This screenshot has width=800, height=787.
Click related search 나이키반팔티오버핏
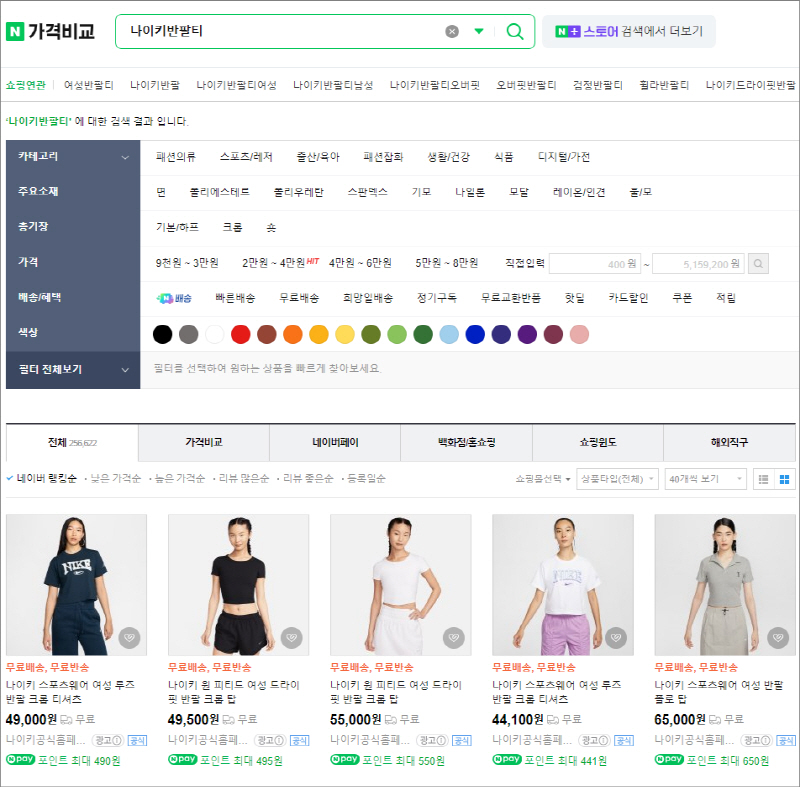pos(435,85)
